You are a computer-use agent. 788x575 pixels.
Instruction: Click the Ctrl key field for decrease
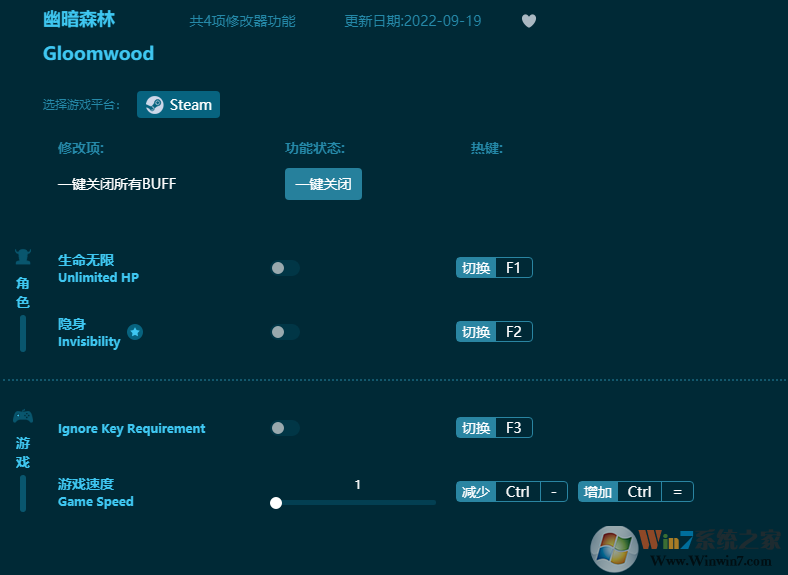pos(518,492)
